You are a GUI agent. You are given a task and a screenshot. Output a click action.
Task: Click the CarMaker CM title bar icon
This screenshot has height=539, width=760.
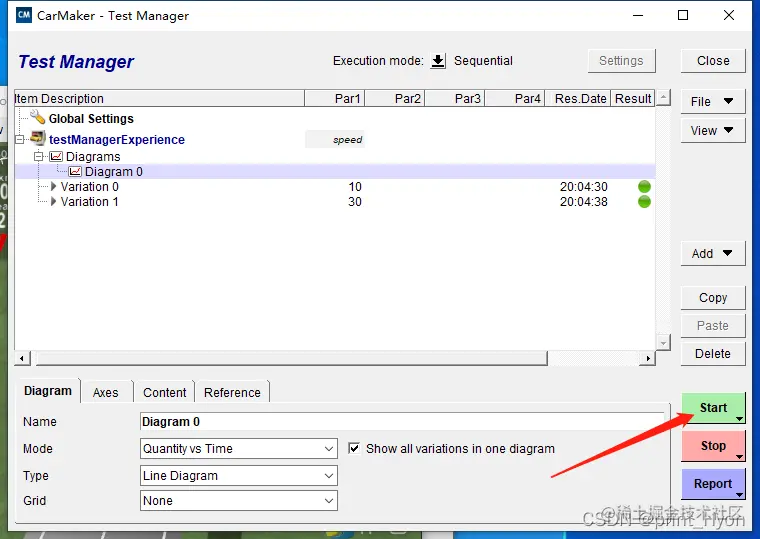coord(24,15)
